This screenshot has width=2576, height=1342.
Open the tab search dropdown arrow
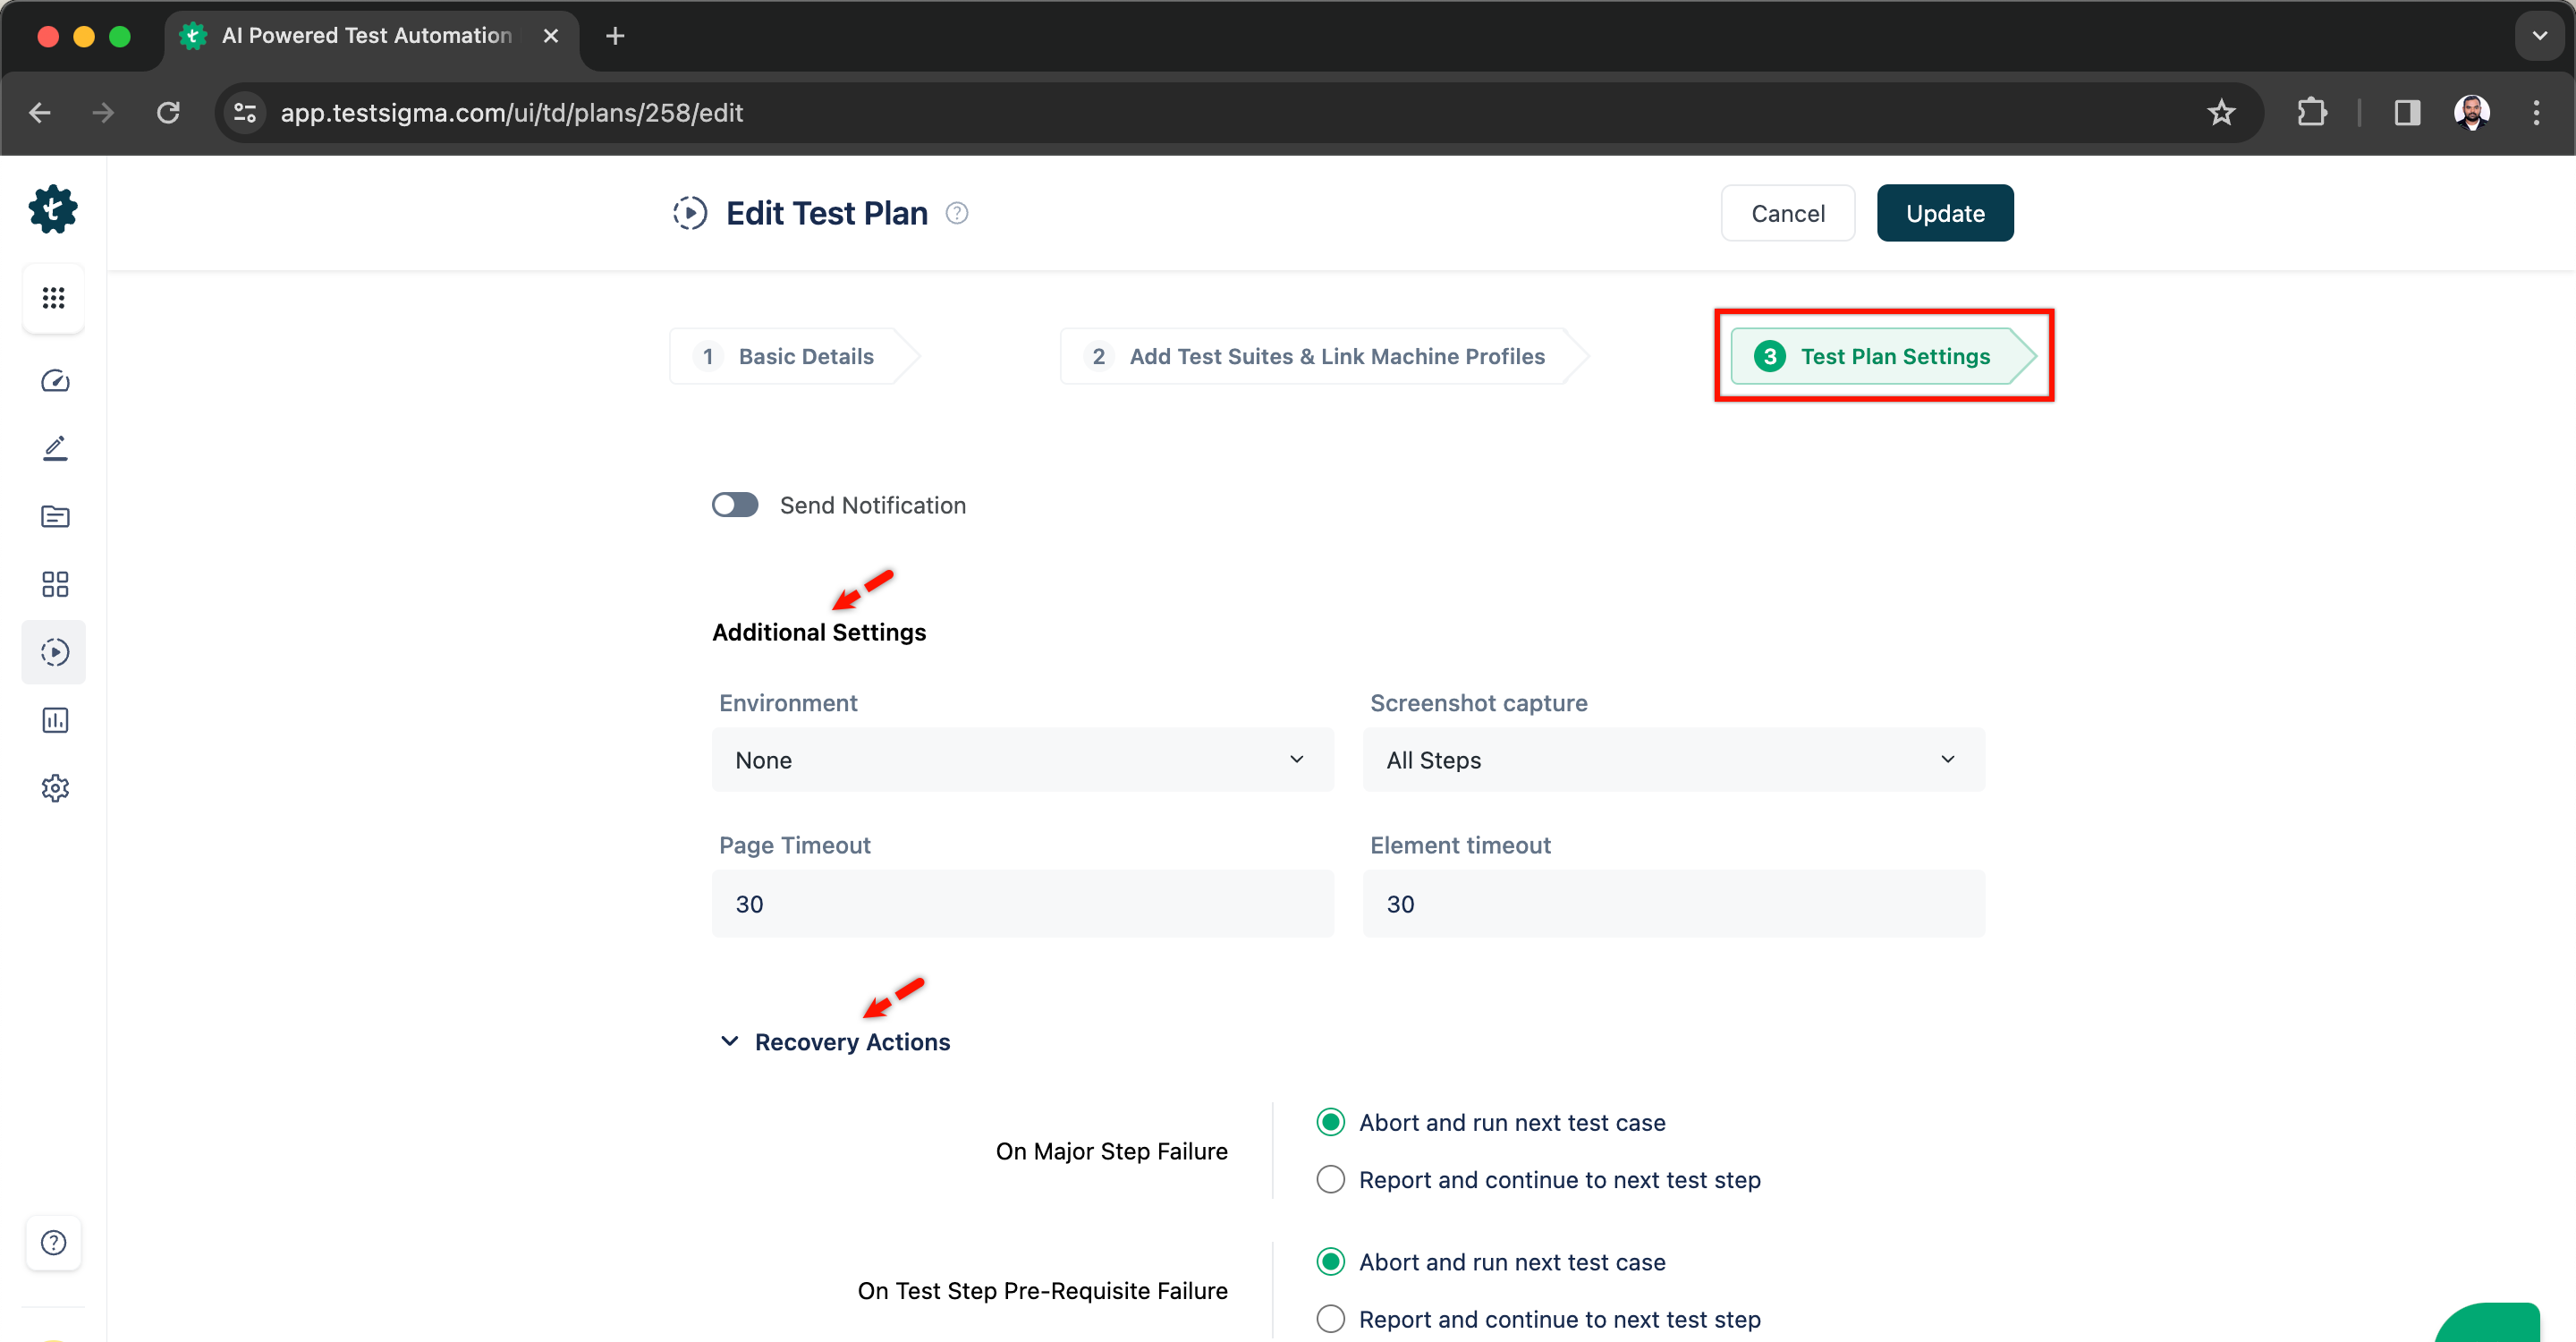point(2539,36)
